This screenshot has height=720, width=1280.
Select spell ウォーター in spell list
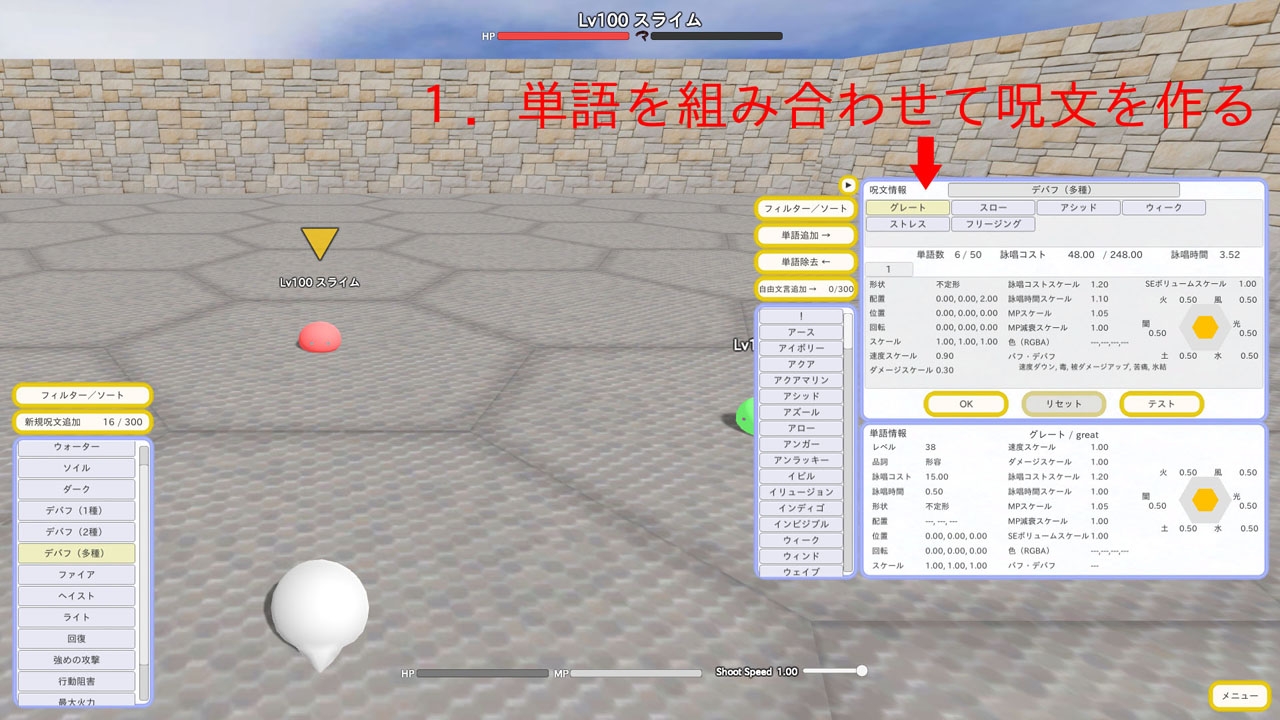click(77, 447)
